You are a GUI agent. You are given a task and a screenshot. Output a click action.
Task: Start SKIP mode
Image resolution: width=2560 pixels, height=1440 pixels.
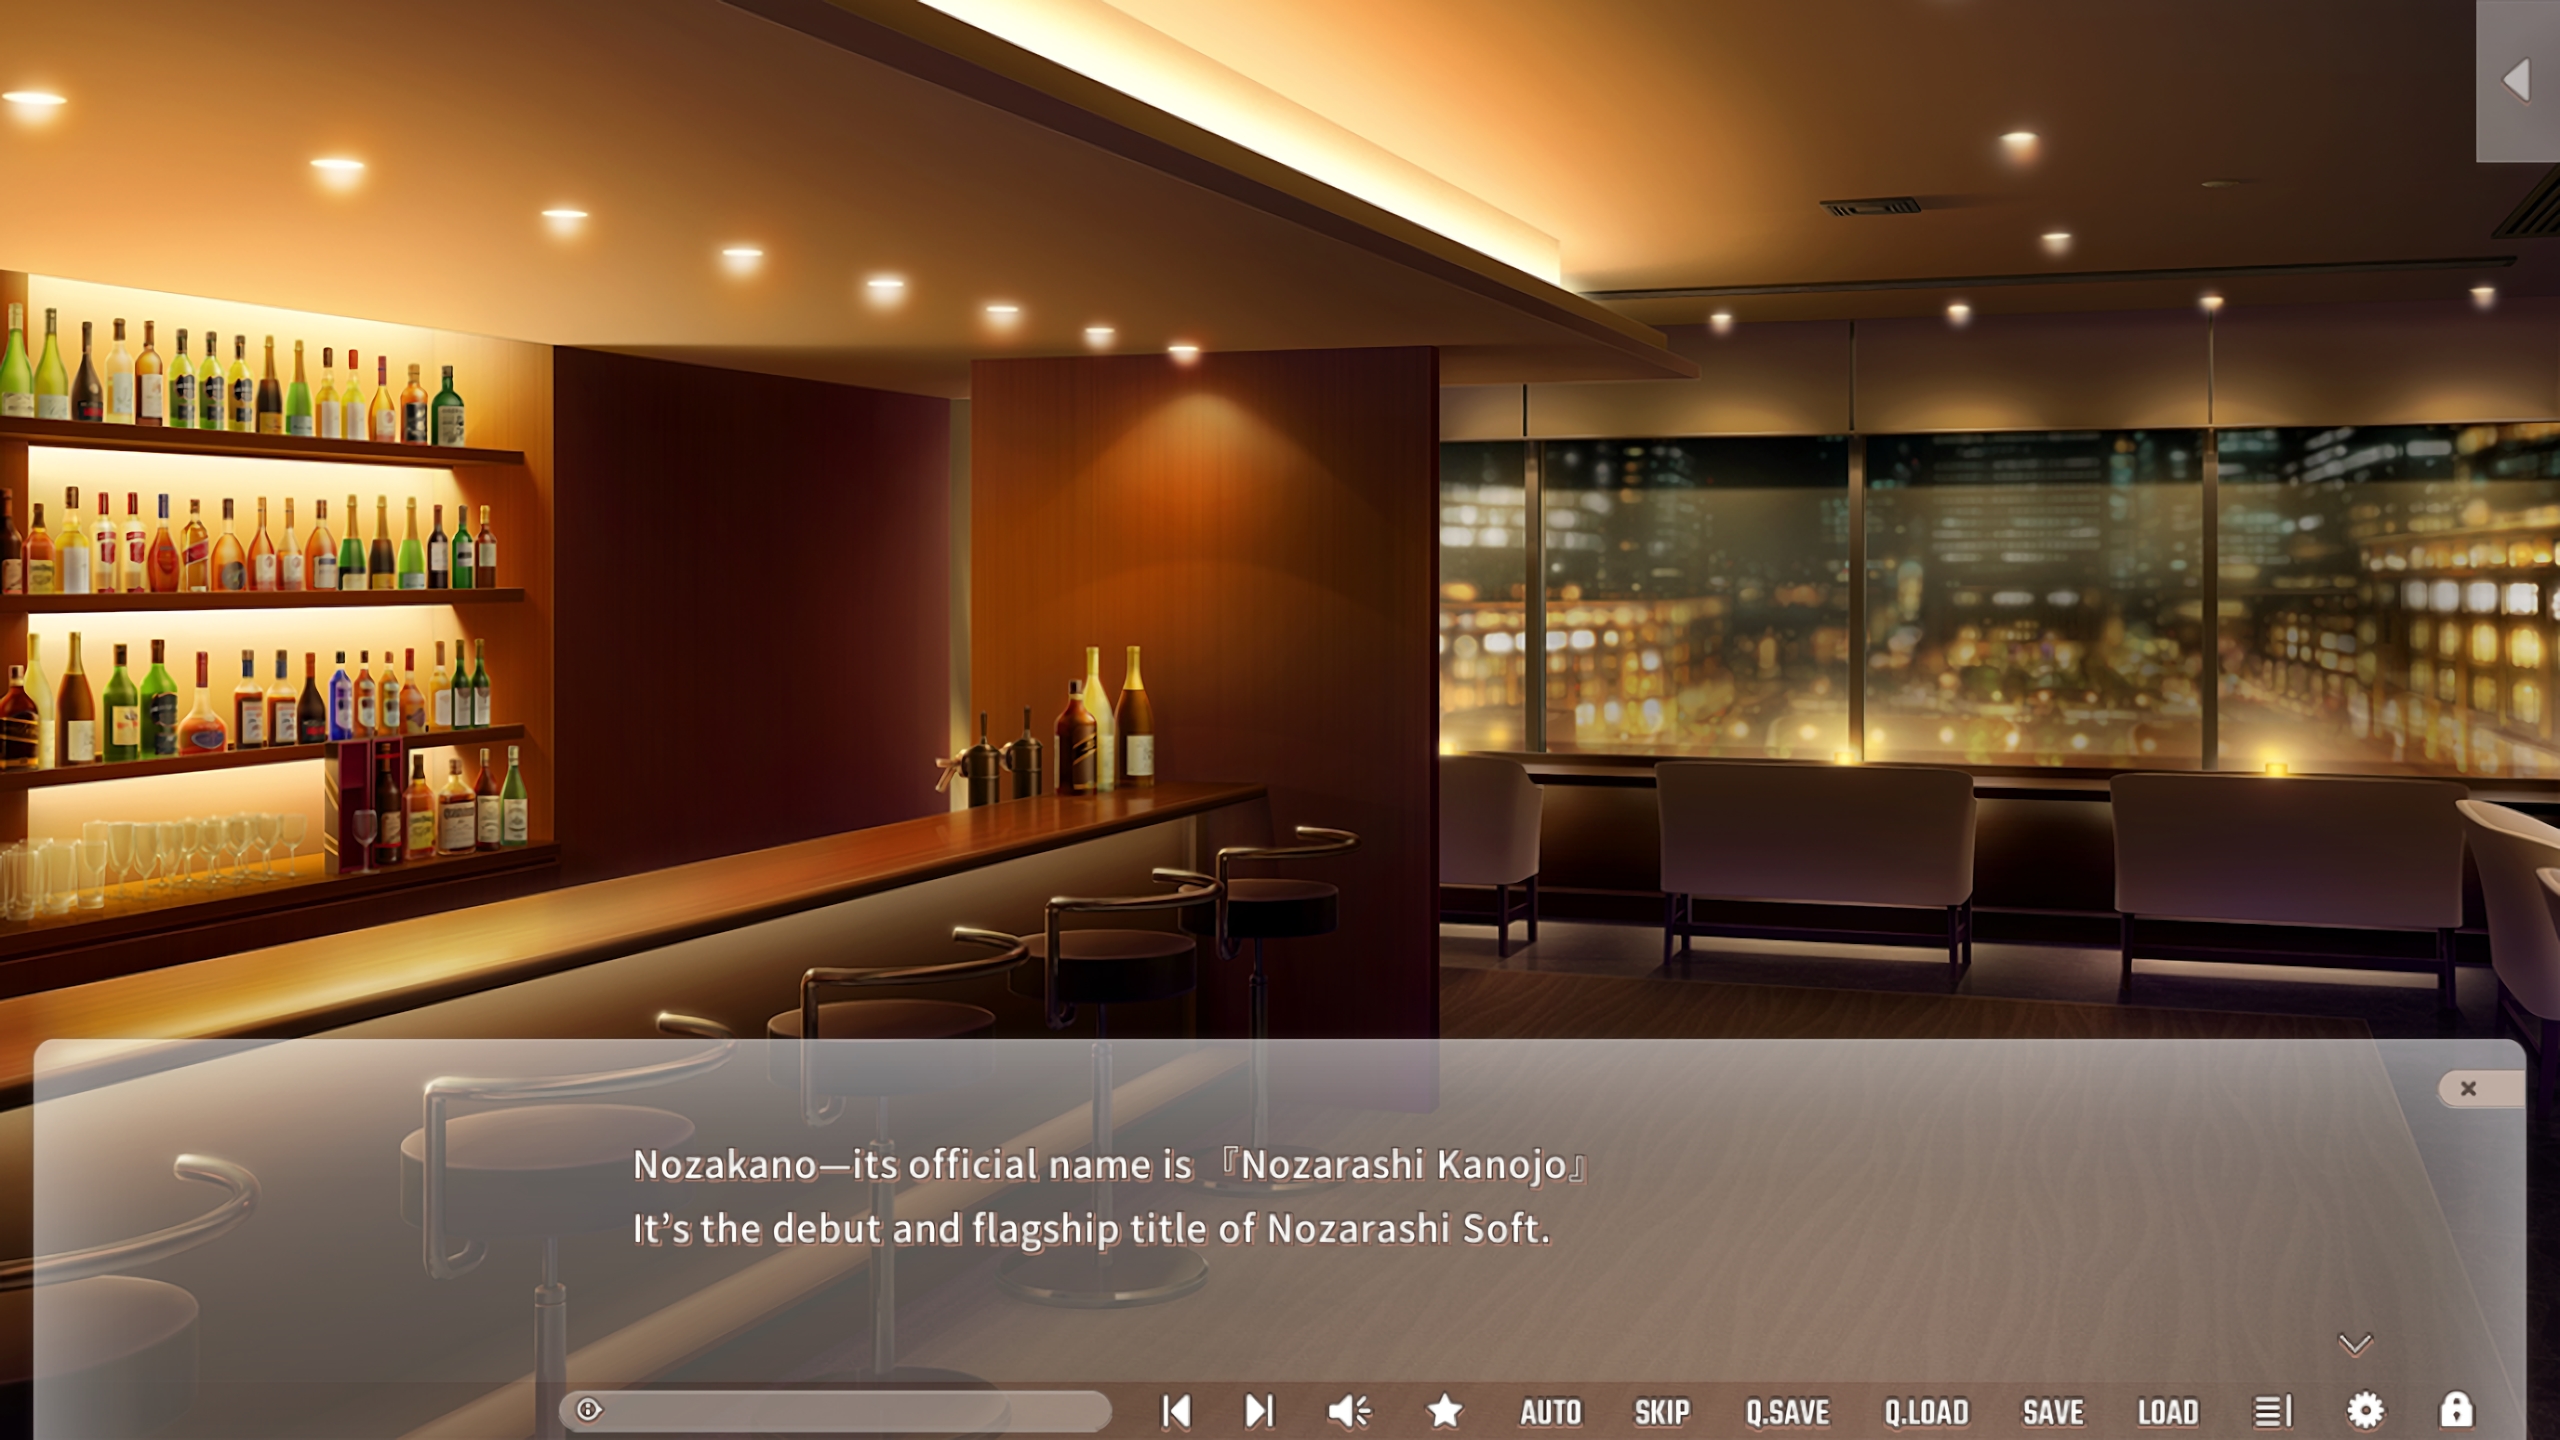1662,1412
